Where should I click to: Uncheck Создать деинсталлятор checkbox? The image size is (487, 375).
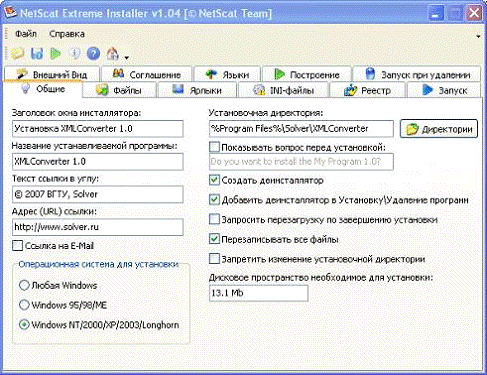[214, 180]
